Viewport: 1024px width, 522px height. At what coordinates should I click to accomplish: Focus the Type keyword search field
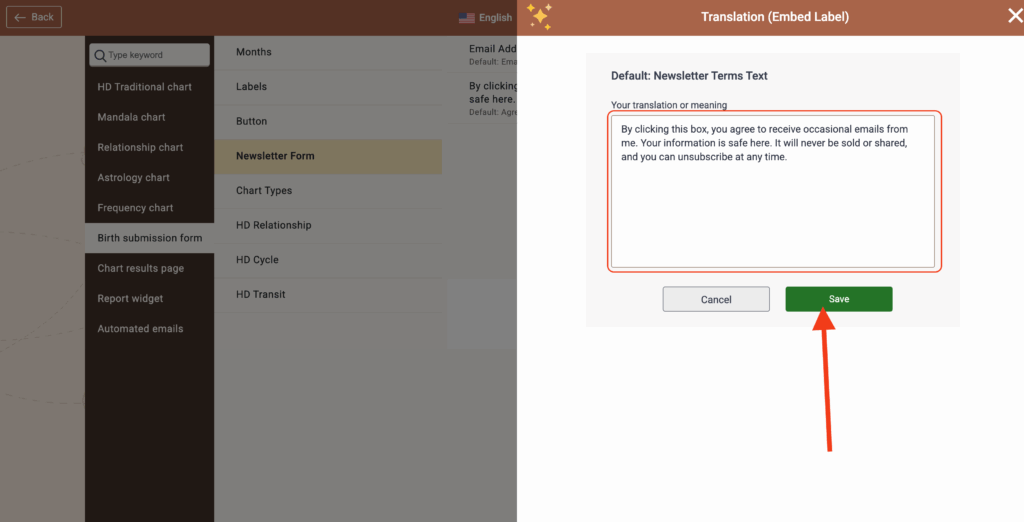pos(155,55)
